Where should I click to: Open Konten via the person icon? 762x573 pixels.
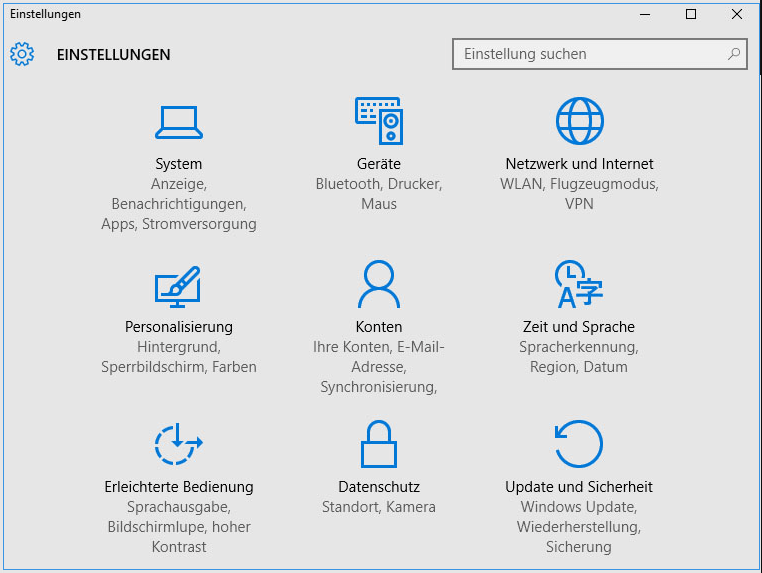379,284
